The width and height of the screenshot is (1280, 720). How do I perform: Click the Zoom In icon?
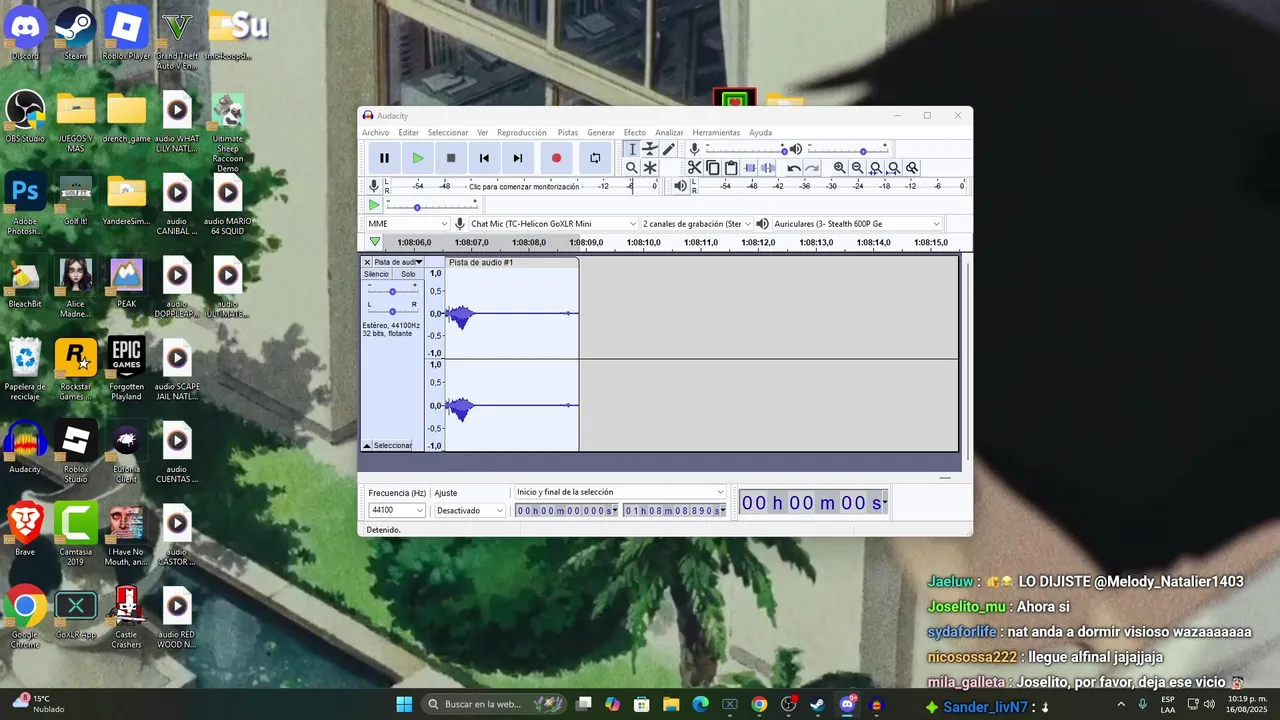pos(839,168)
